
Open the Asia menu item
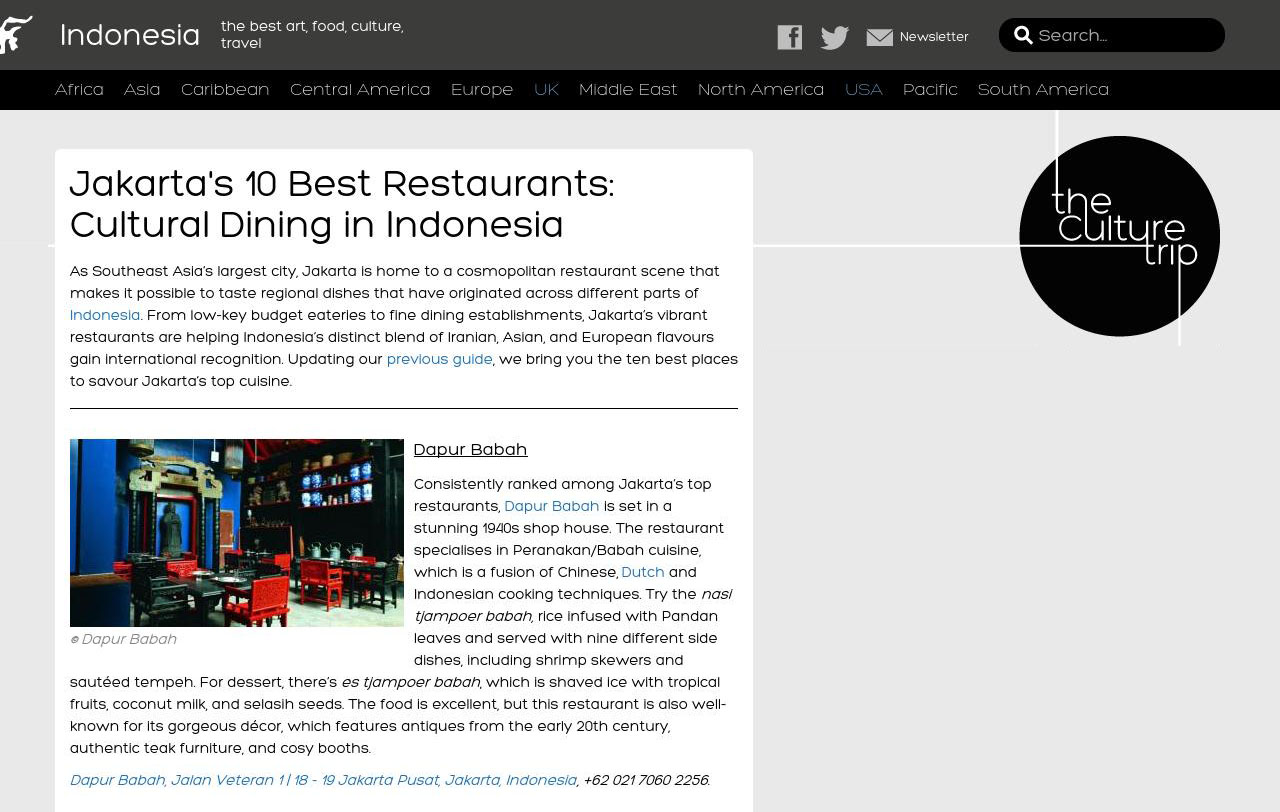(142, 90)
